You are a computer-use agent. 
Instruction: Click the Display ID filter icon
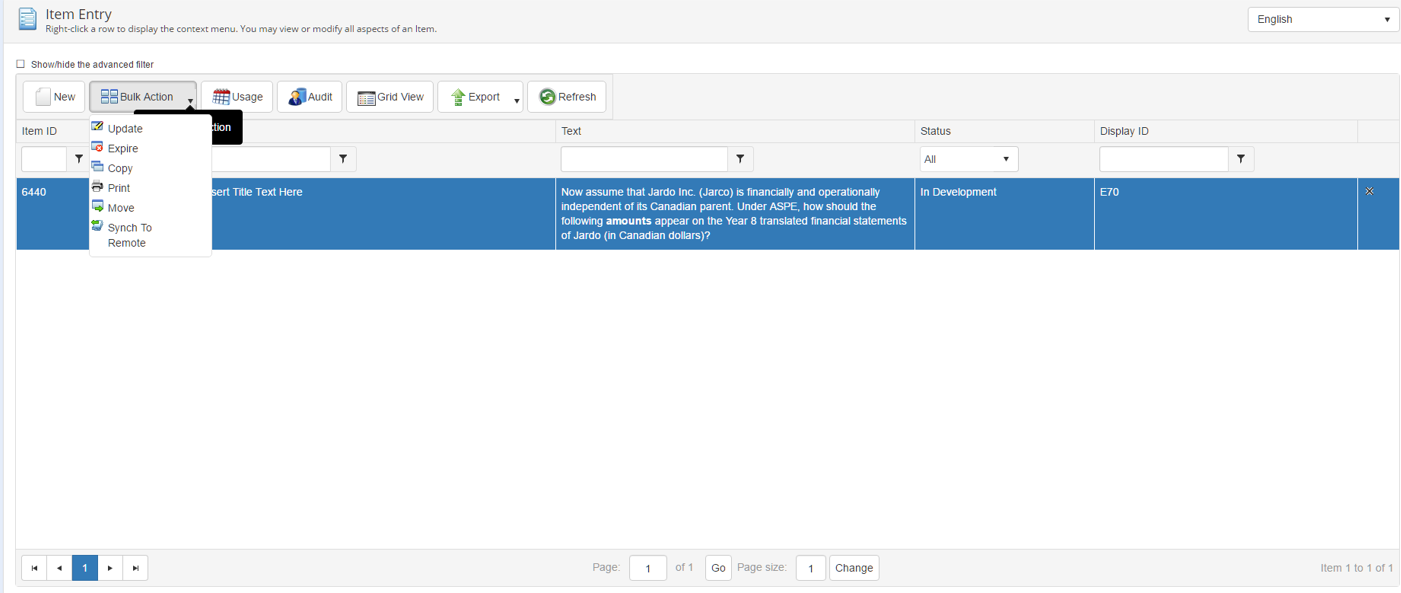click(1240, 159)
